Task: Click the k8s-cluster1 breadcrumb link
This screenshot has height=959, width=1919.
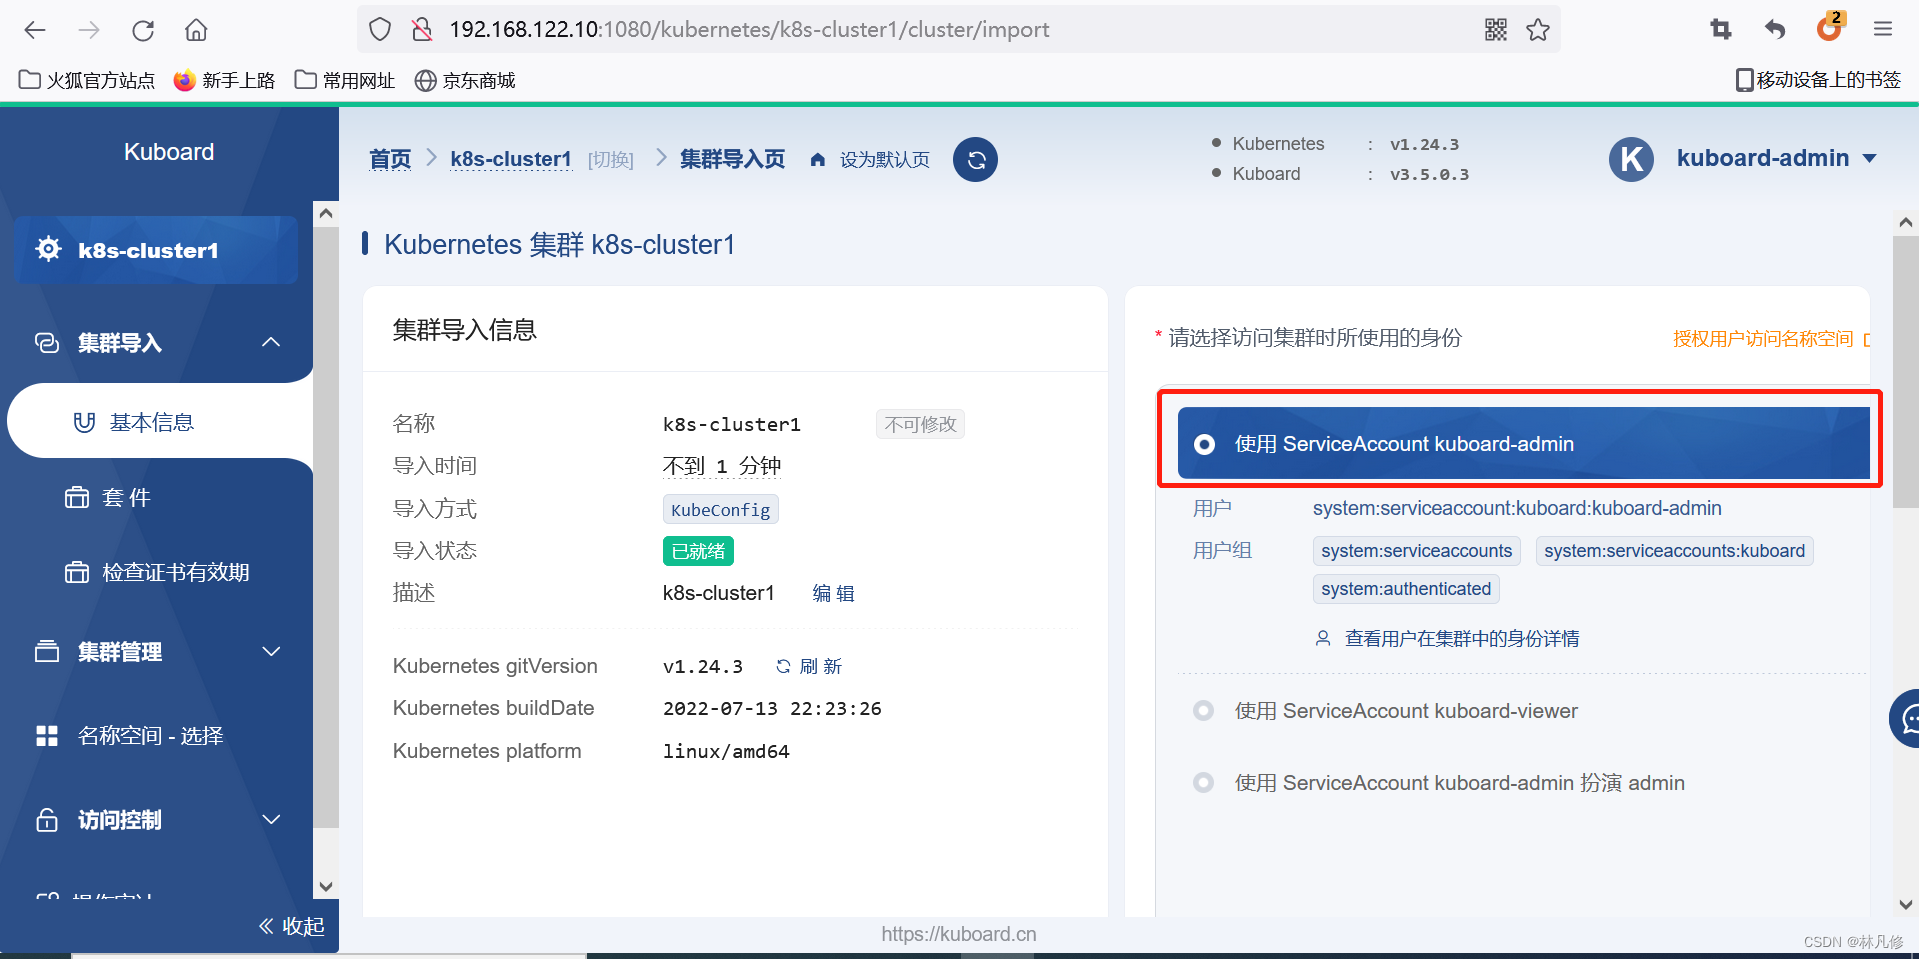Action: [x=511, y=159]
